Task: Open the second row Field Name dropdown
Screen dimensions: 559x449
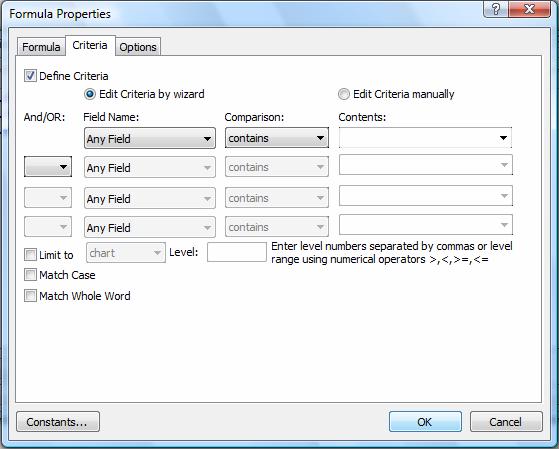Action: [150, 167]
